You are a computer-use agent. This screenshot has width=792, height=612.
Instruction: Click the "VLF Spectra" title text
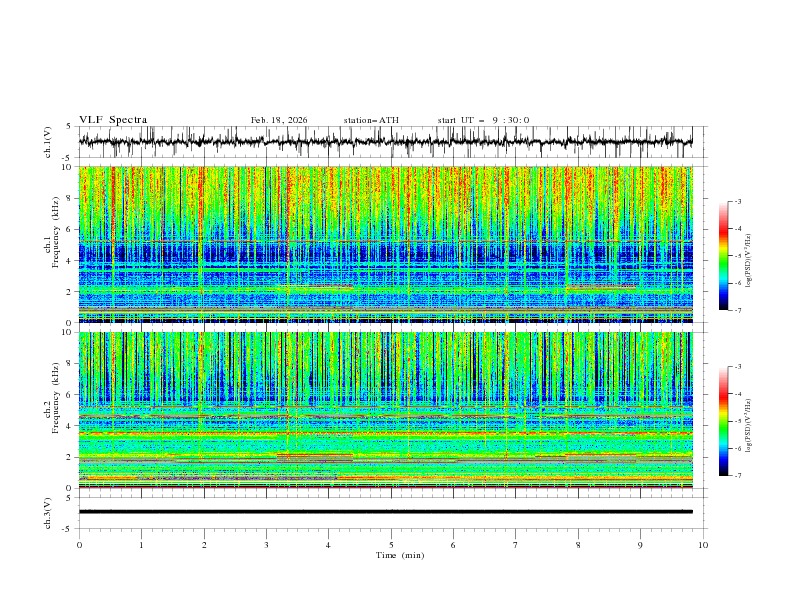(113, 120)
